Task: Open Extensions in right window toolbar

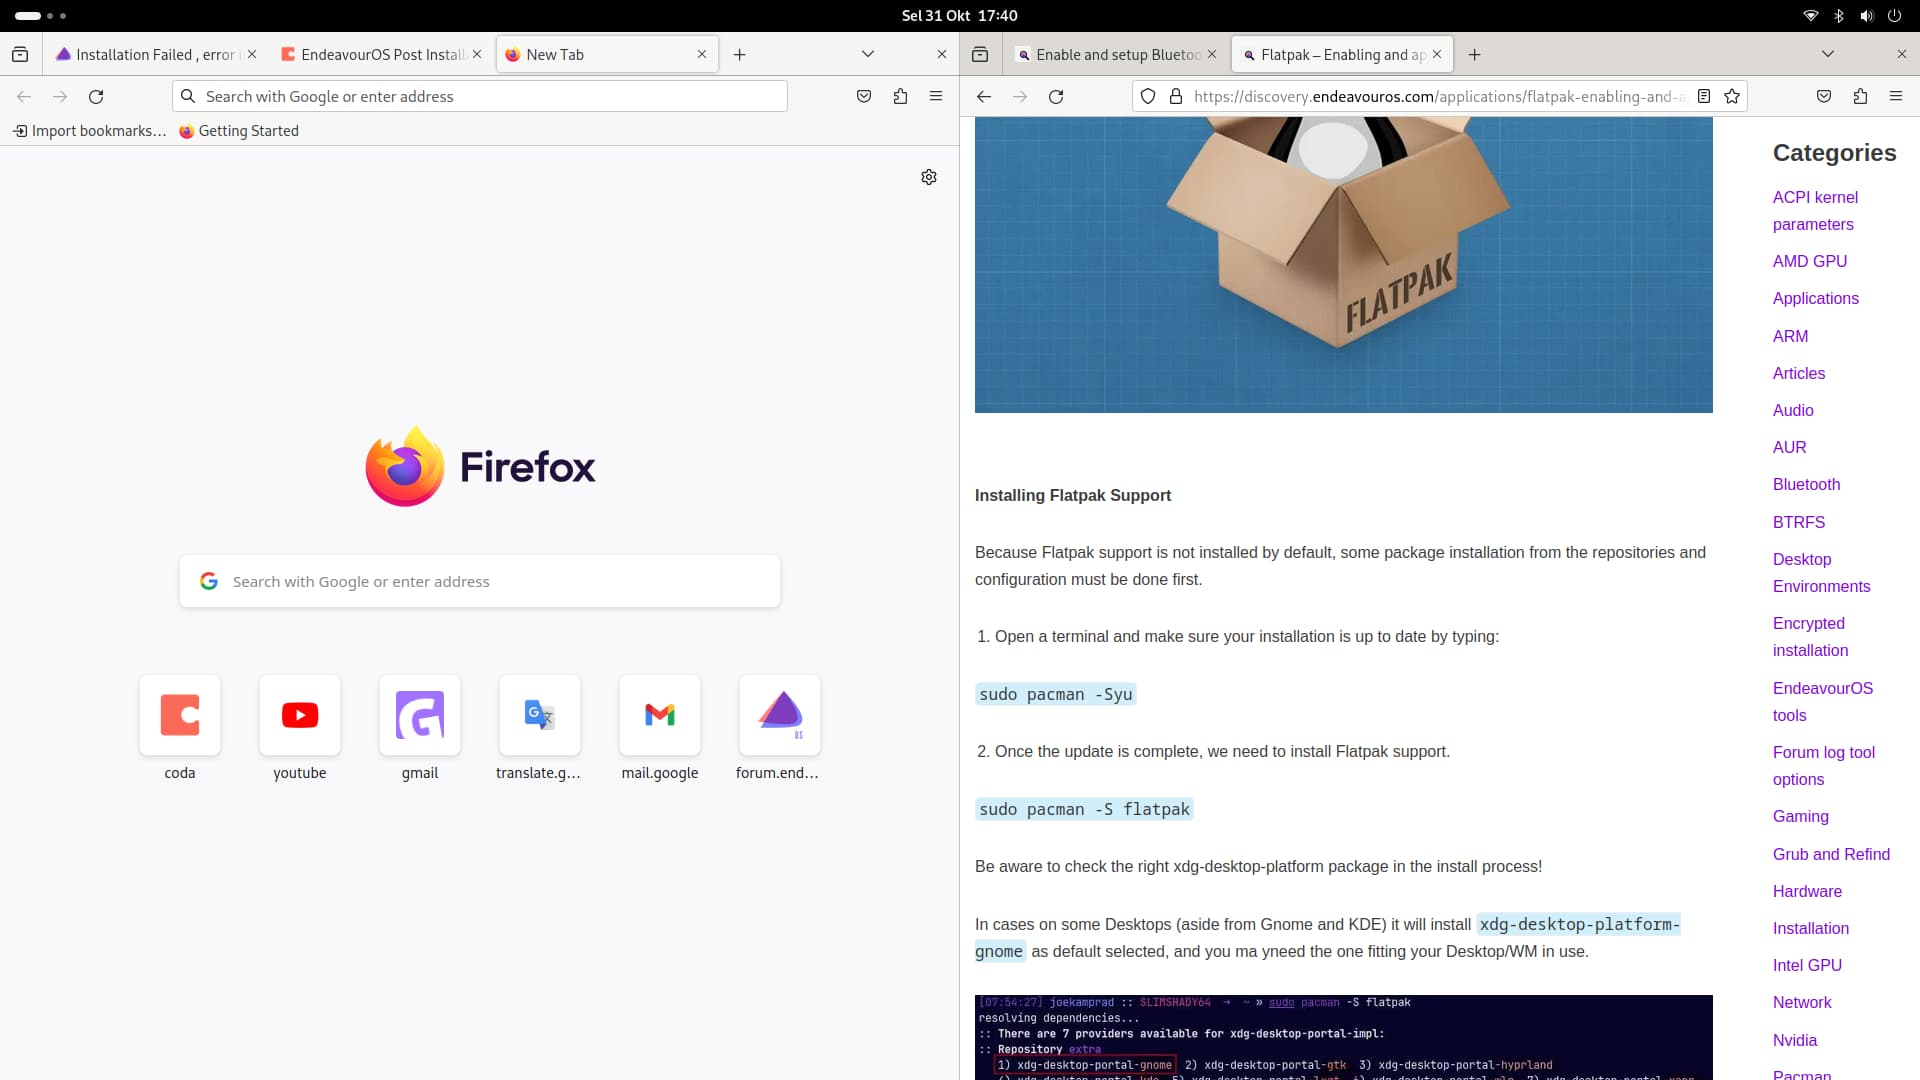Action: pos(1860,96)
